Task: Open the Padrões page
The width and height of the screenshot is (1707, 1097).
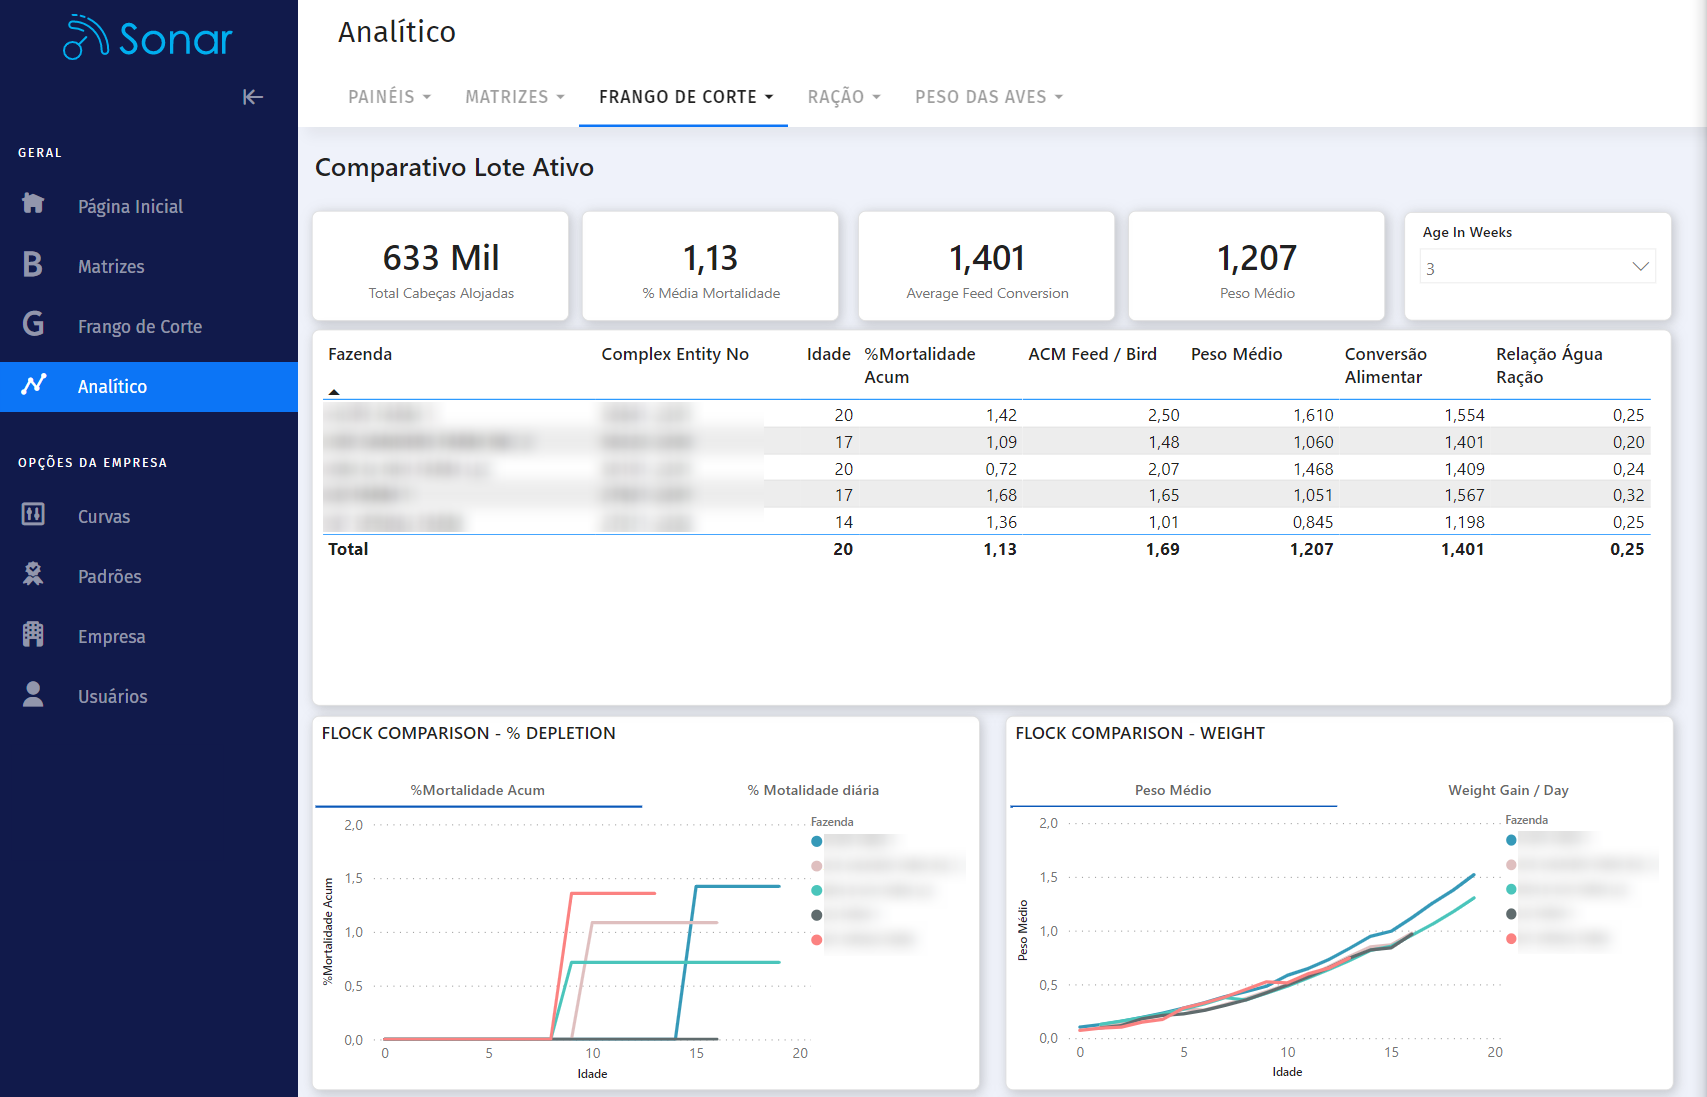Action: coord(149,576)
